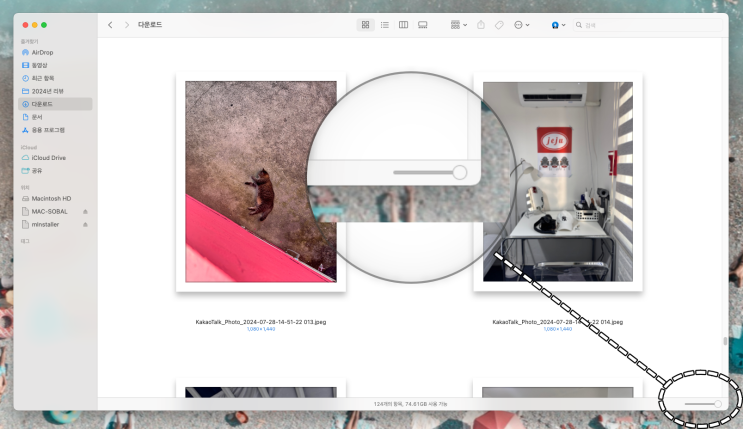Click the AirDrop sidebar icon
This screenshot has height=429, width=743.
pyautogui.click(x=26, y=52)
